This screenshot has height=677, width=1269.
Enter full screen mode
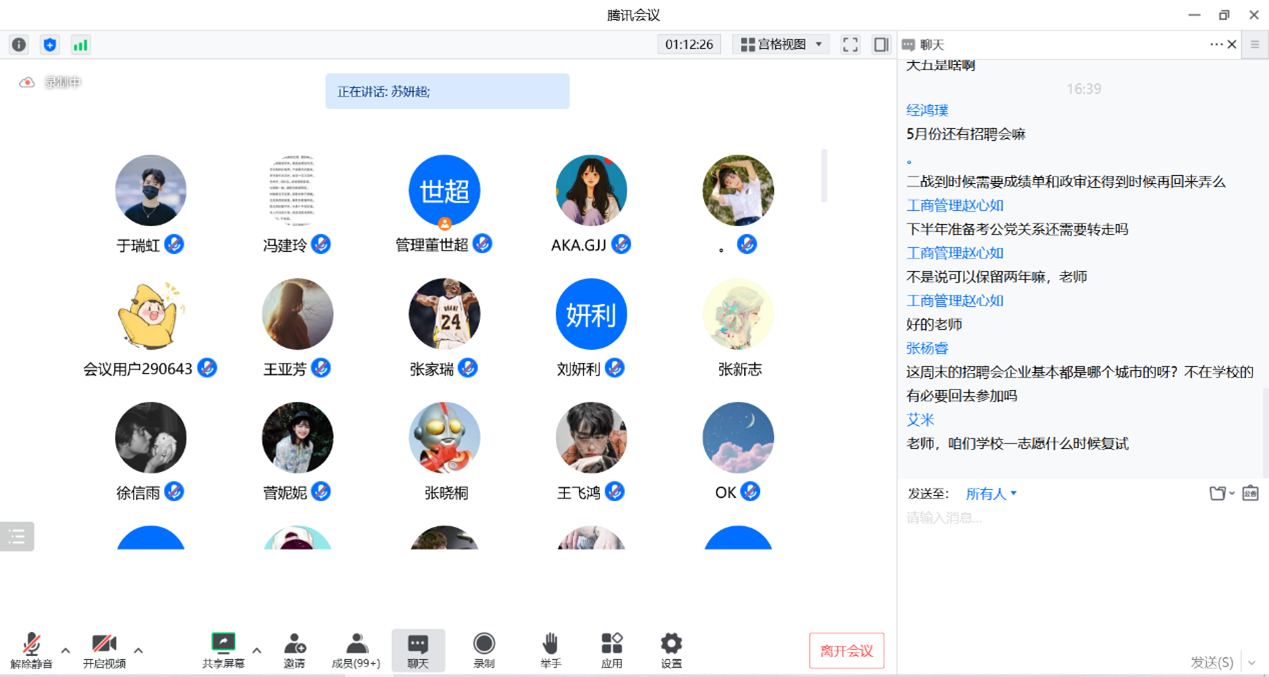850,45
